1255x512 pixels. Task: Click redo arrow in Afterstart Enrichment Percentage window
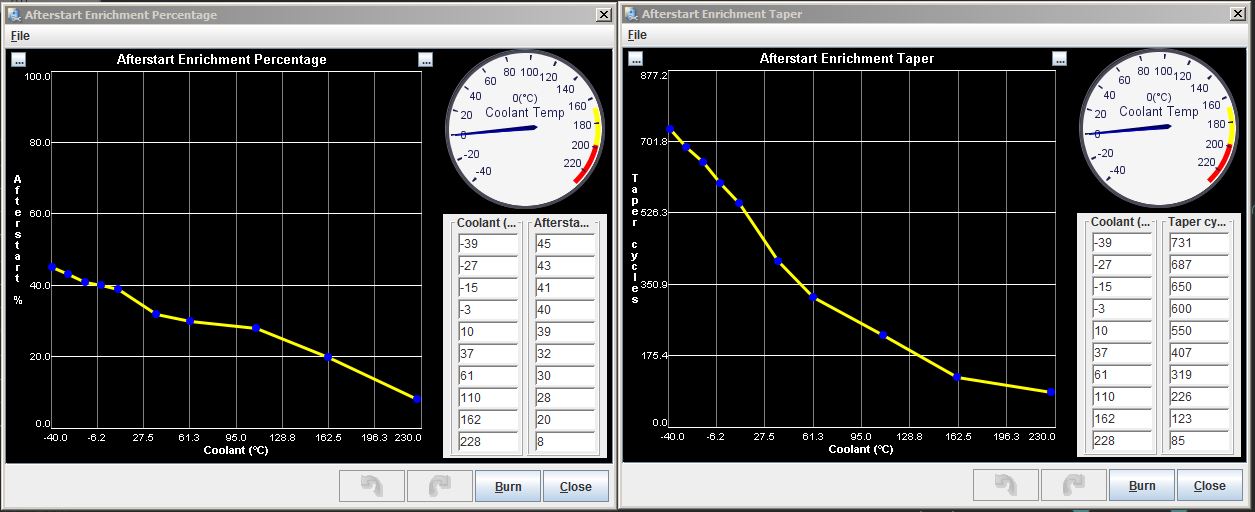[x=439, y=486]
